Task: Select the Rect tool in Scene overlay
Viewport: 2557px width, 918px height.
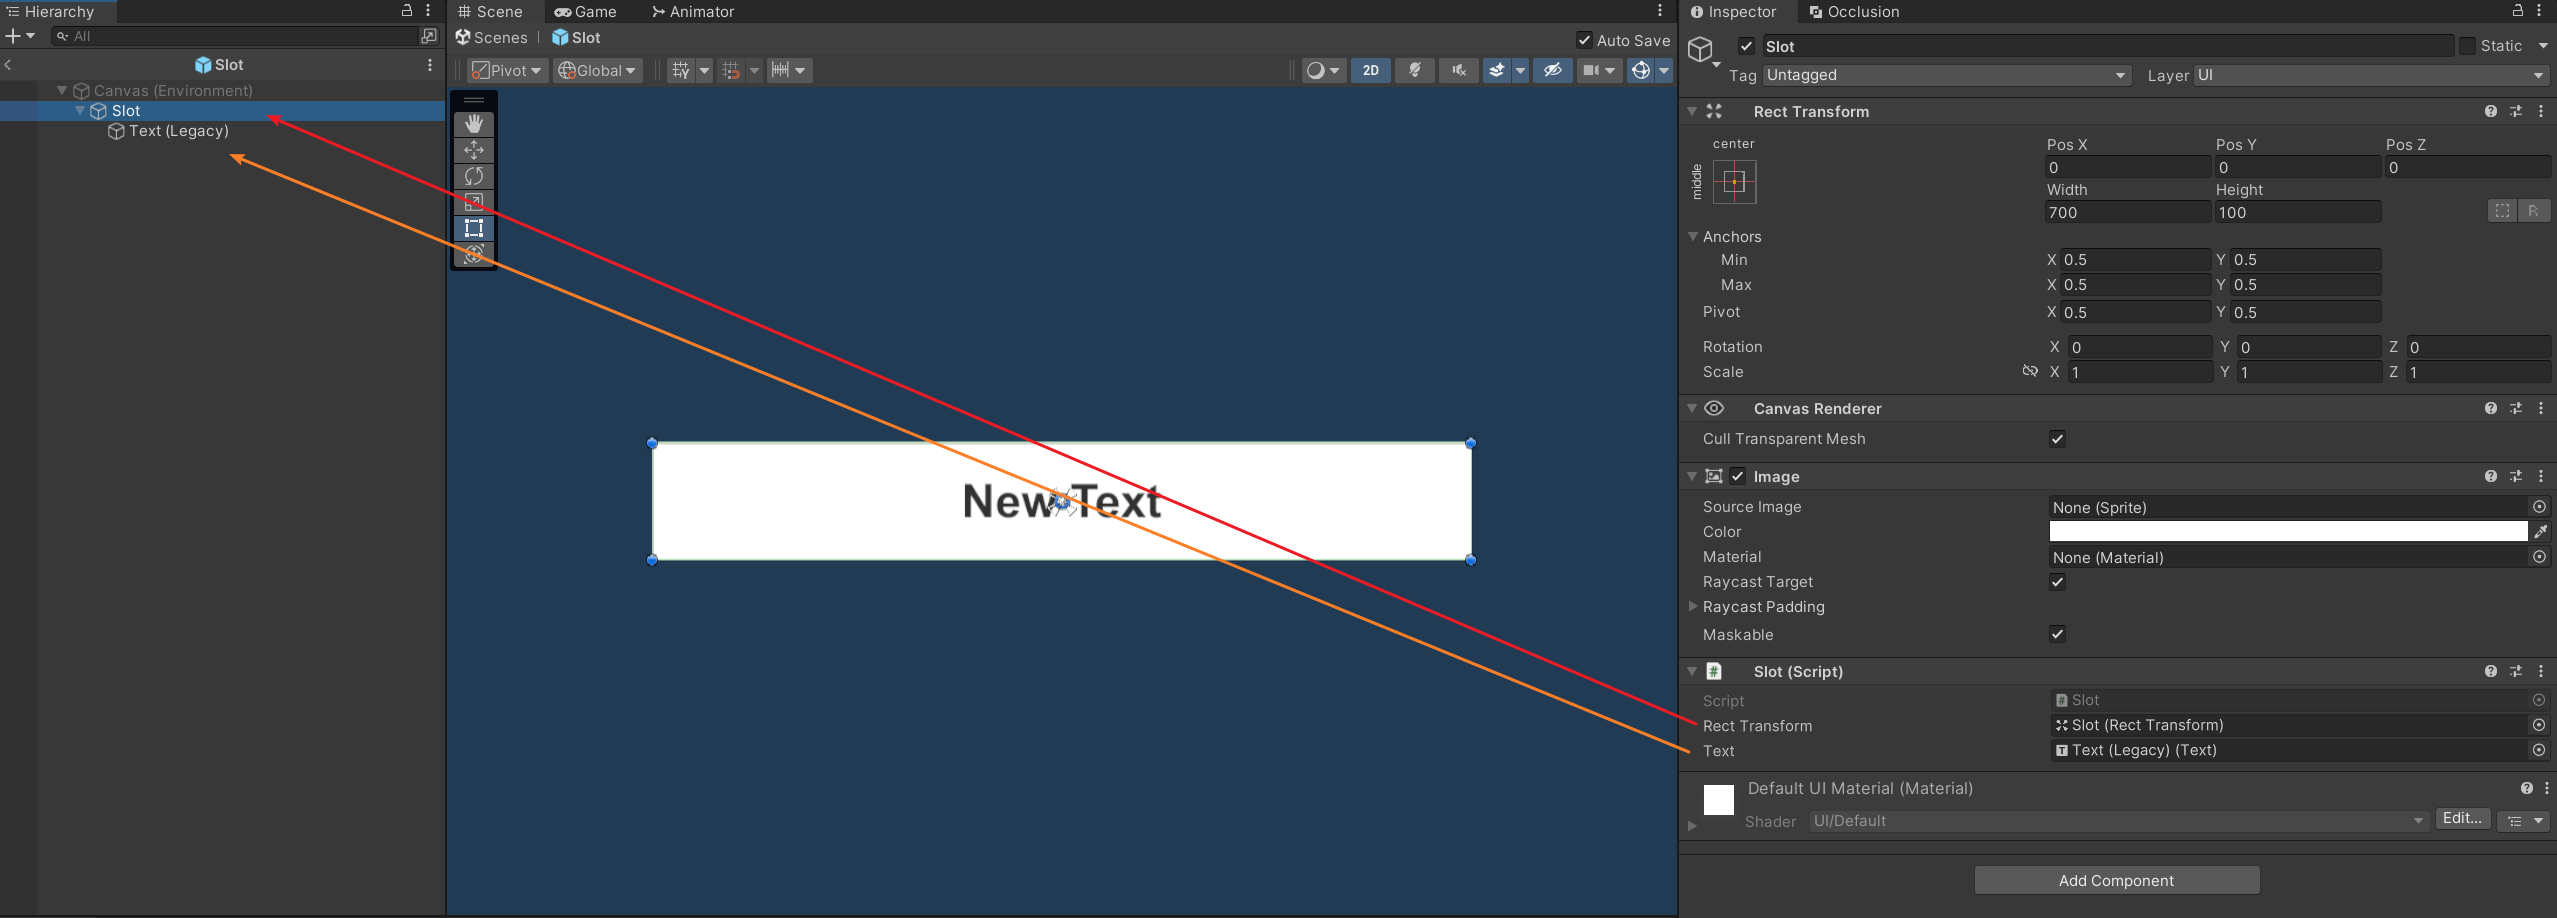Action: point(474,228)
